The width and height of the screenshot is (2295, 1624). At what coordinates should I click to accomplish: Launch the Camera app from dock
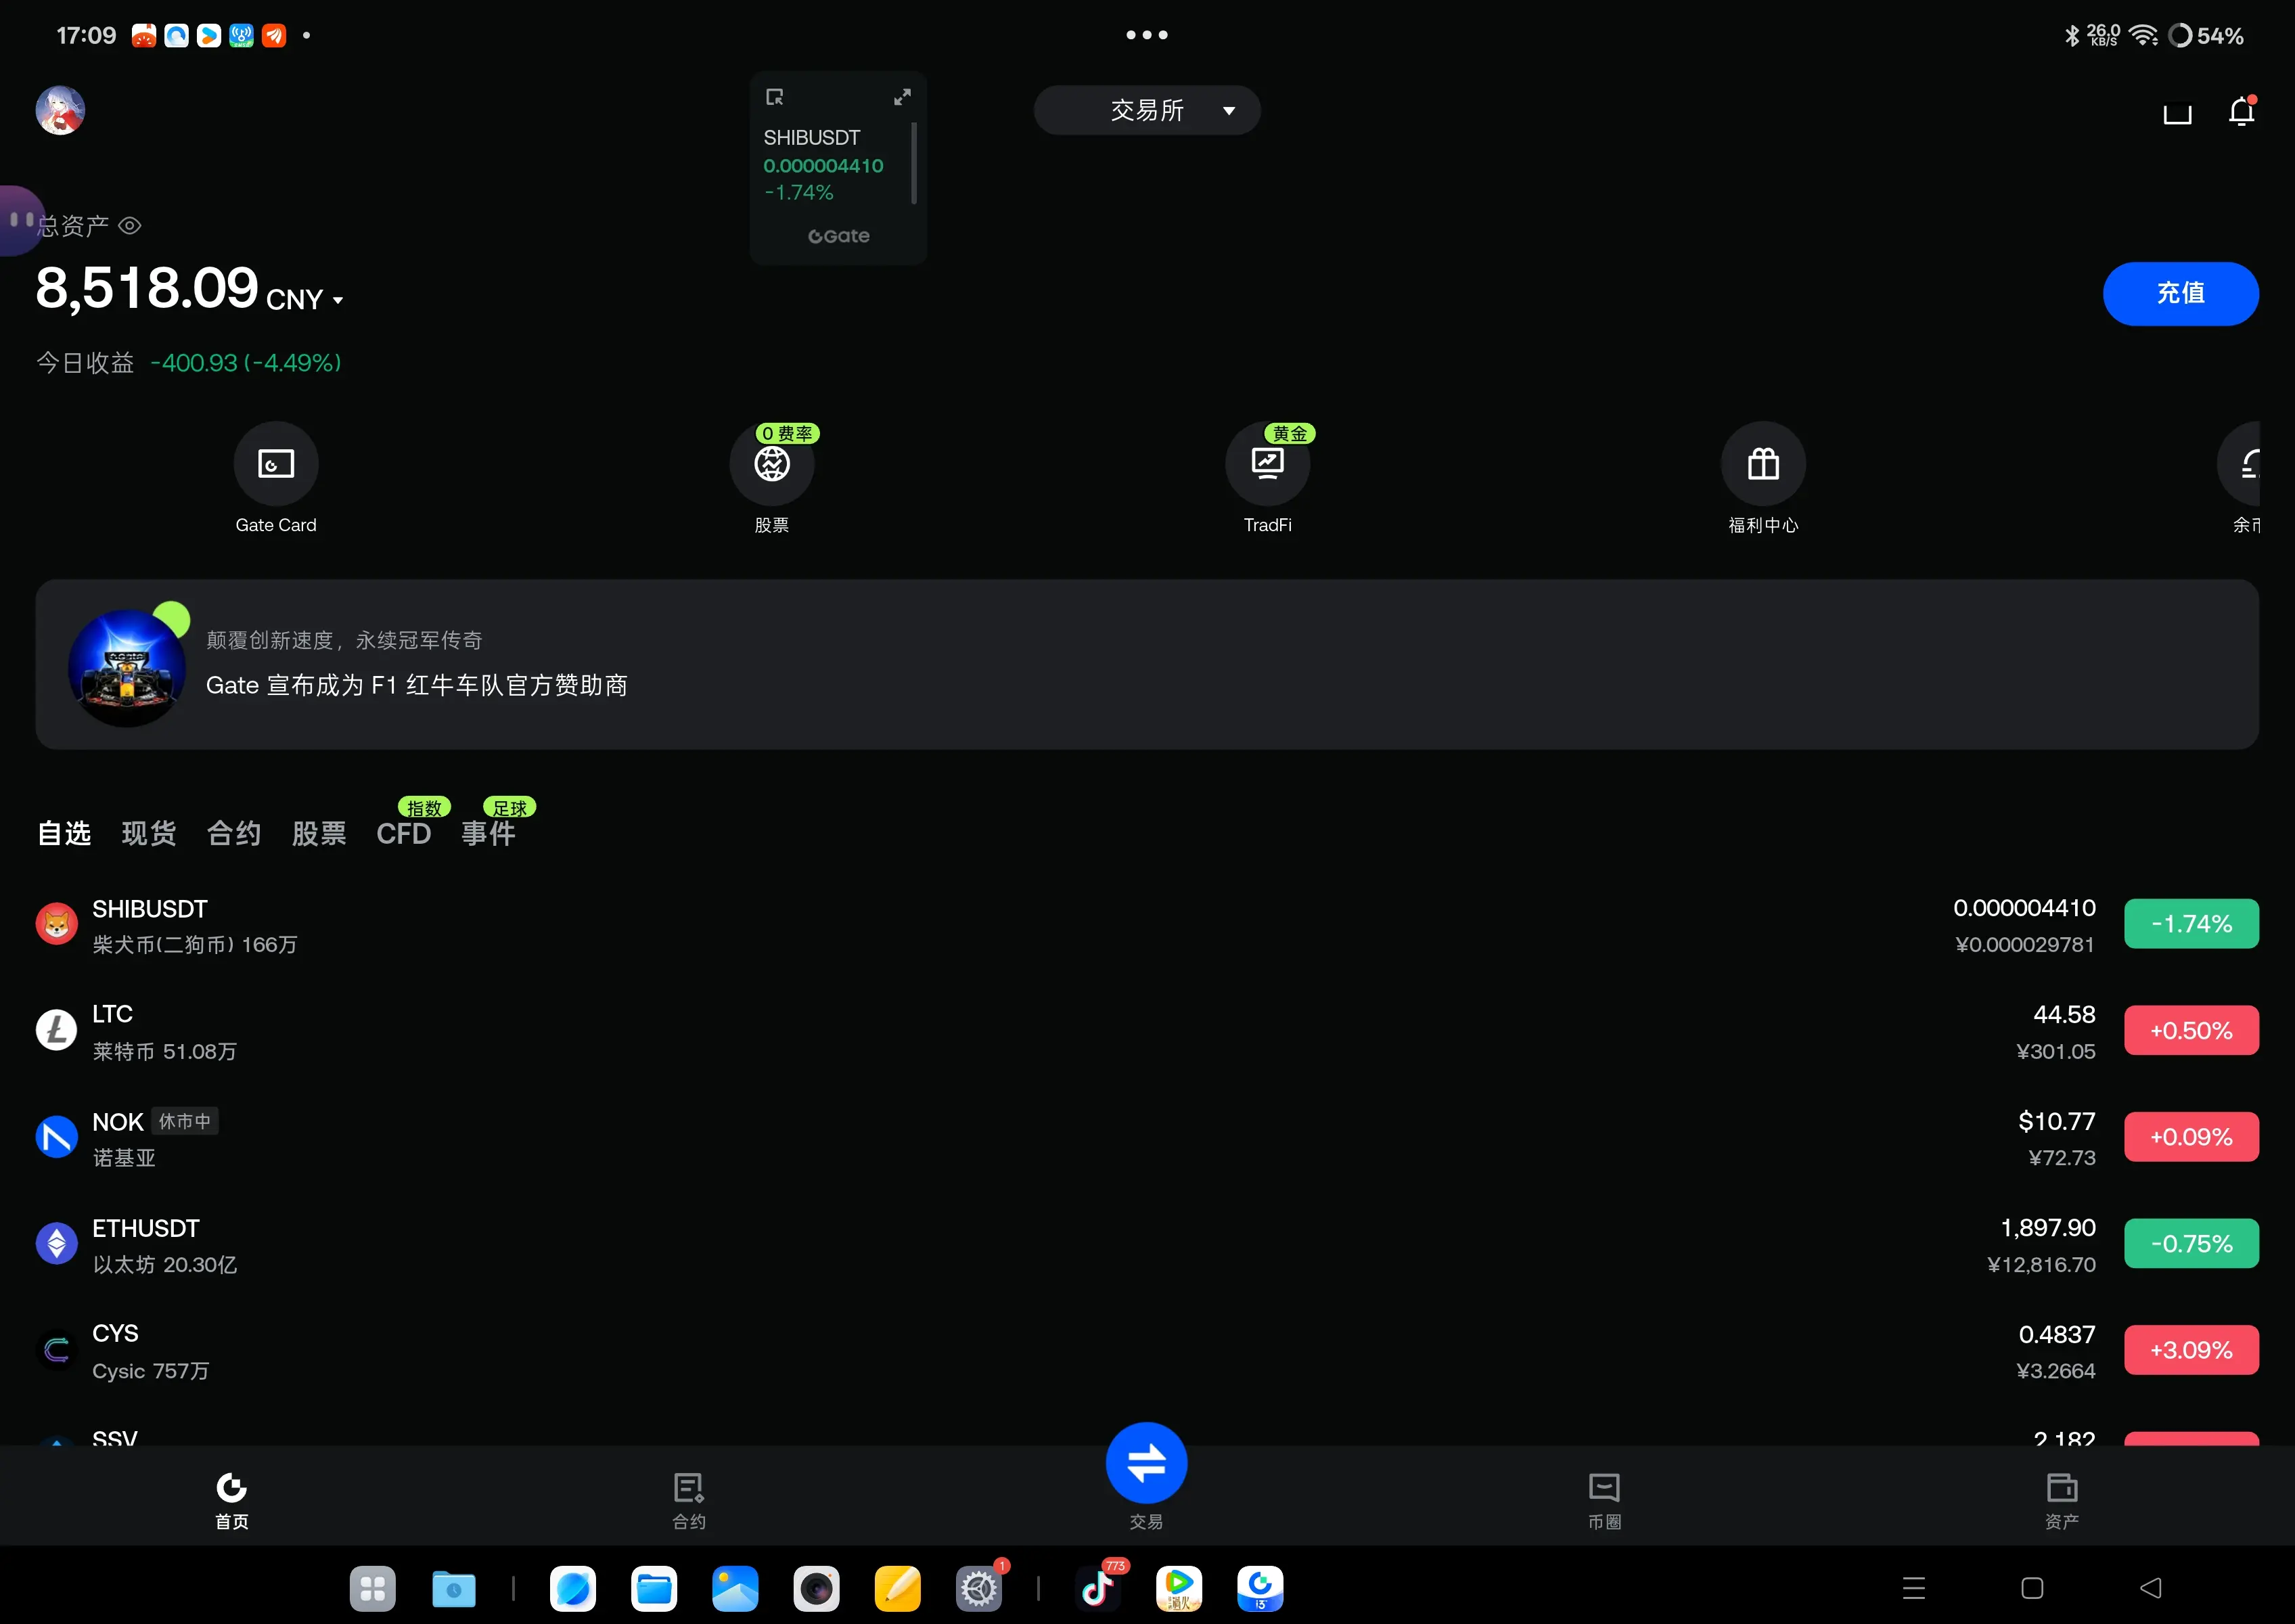(816, 1588)
